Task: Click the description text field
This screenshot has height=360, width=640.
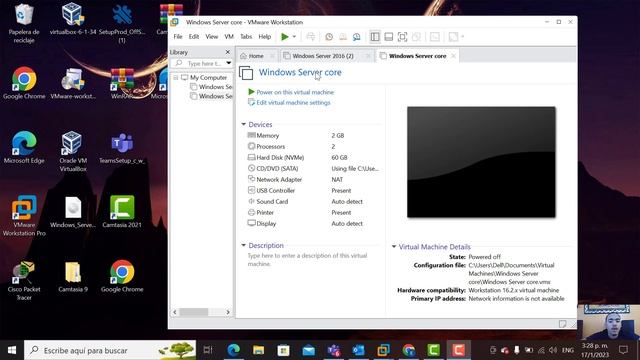Action: 308,260
